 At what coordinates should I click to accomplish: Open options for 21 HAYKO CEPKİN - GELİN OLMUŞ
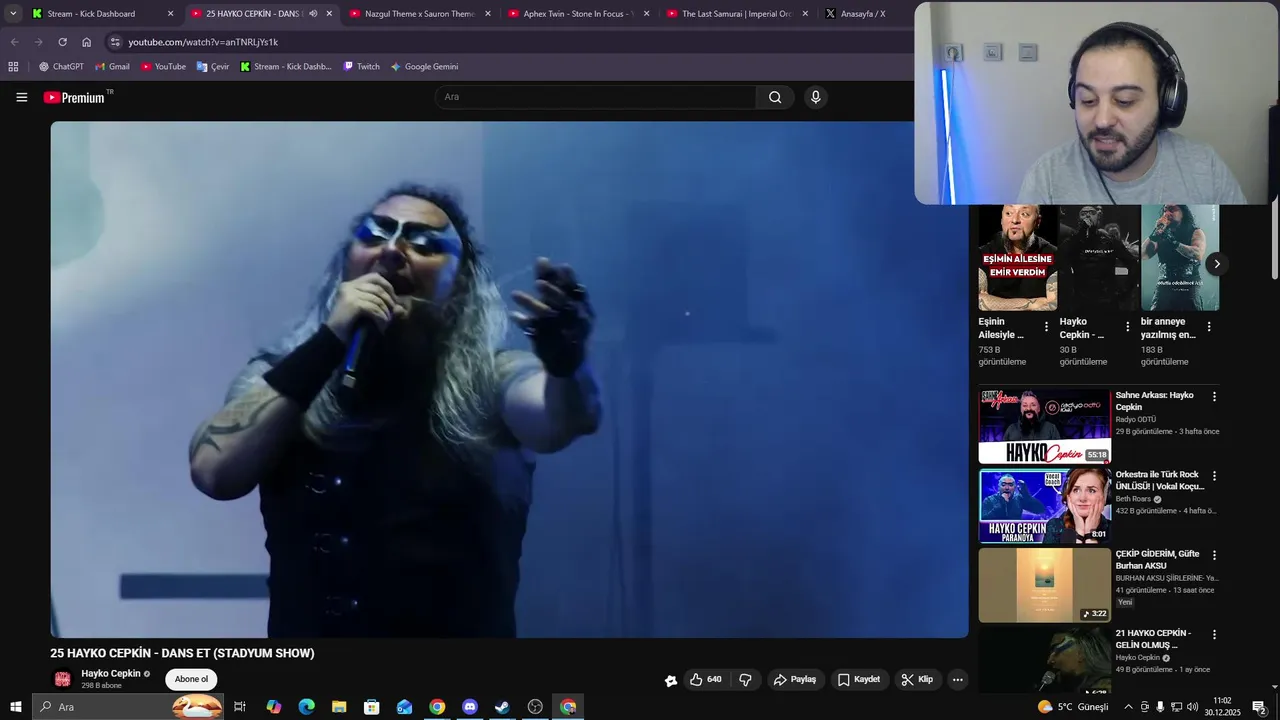pos(1214,635)
